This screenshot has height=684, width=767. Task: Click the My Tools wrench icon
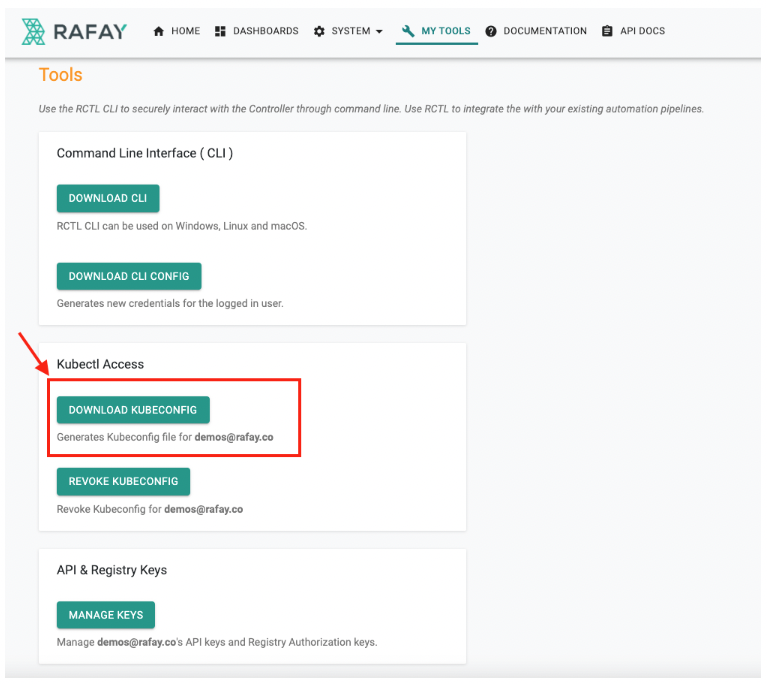[408, 31]
